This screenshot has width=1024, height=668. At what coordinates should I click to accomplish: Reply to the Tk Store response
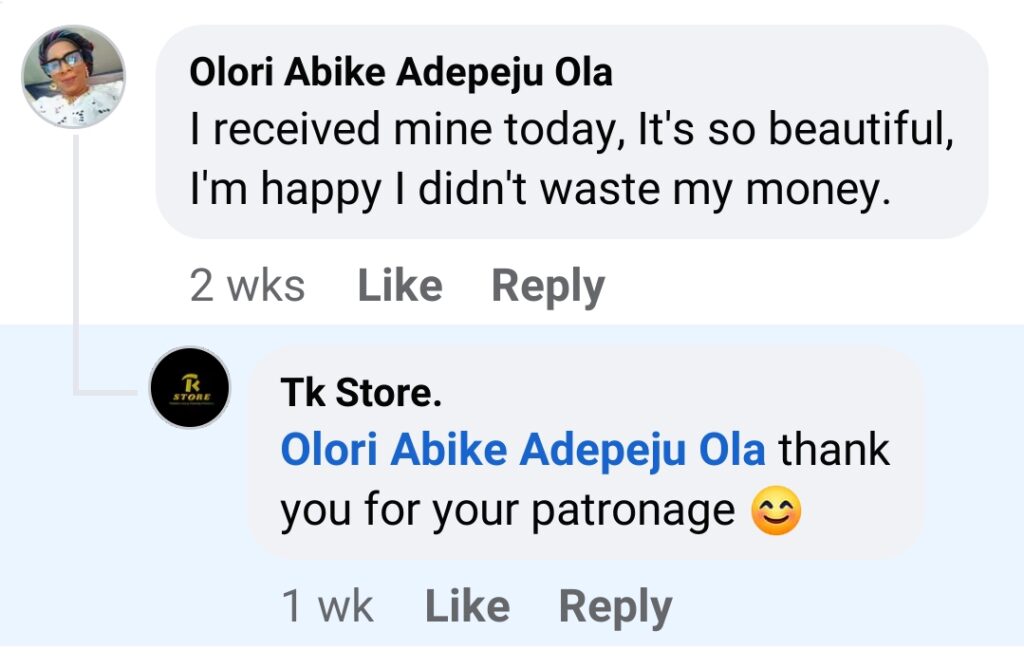[615, 607]
